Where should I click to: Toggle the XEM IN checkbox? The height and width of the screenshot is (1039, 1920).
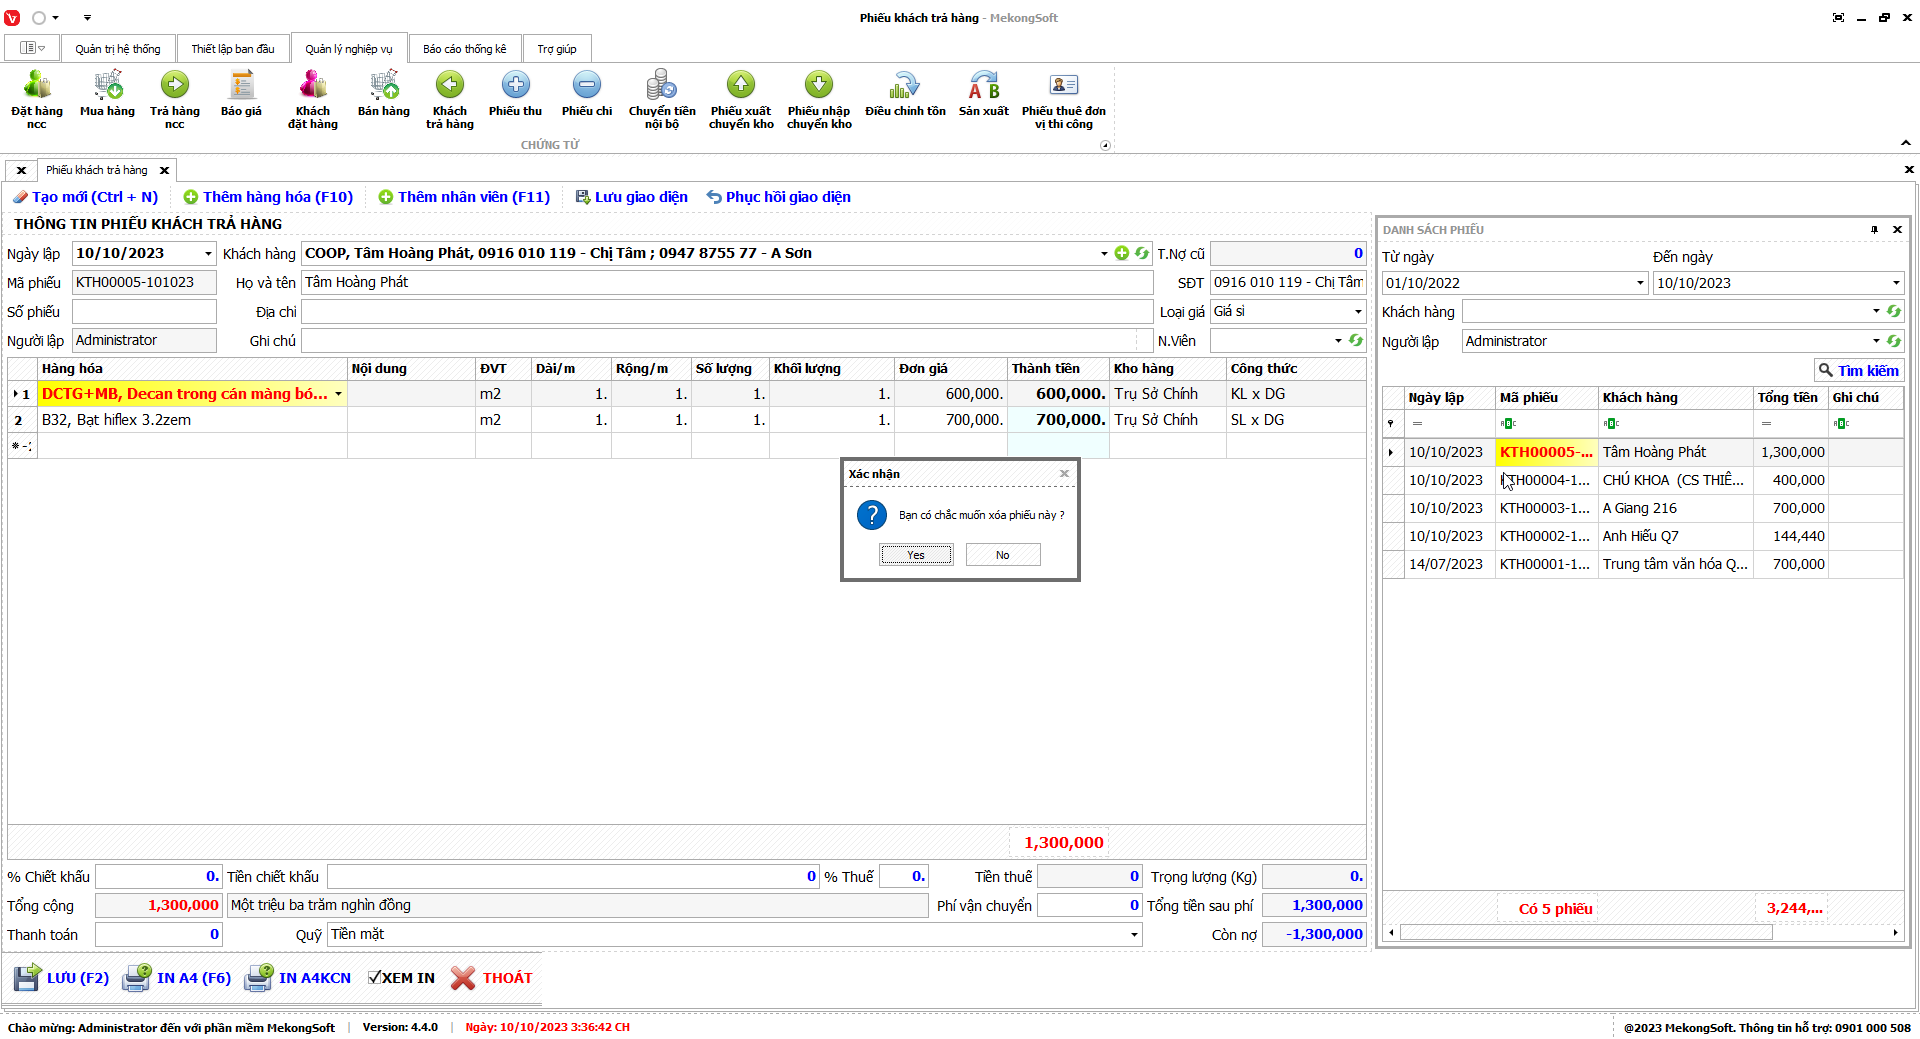pyautogui.click(x=374, y=978)
